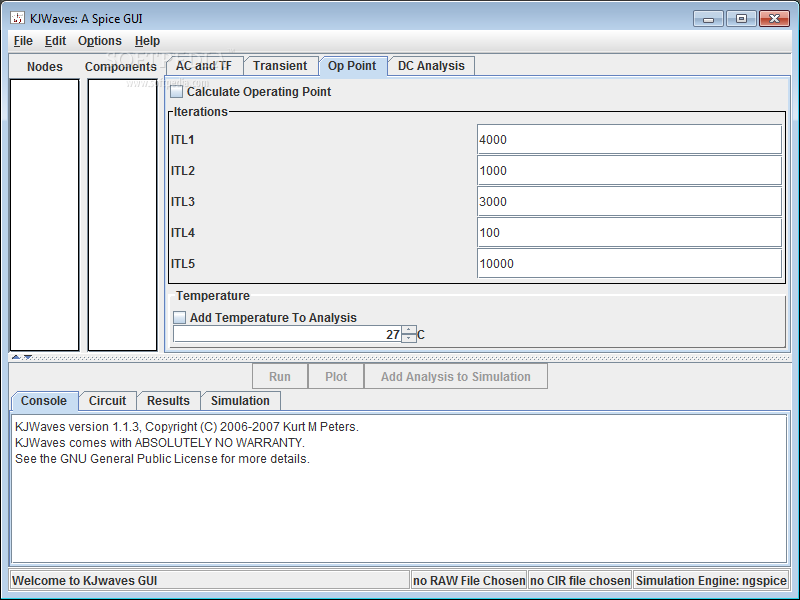This screenshot has width=800, height=600.
Task: Enable Calculate Operating Point checkbox
Action: (x=177, y=92)
